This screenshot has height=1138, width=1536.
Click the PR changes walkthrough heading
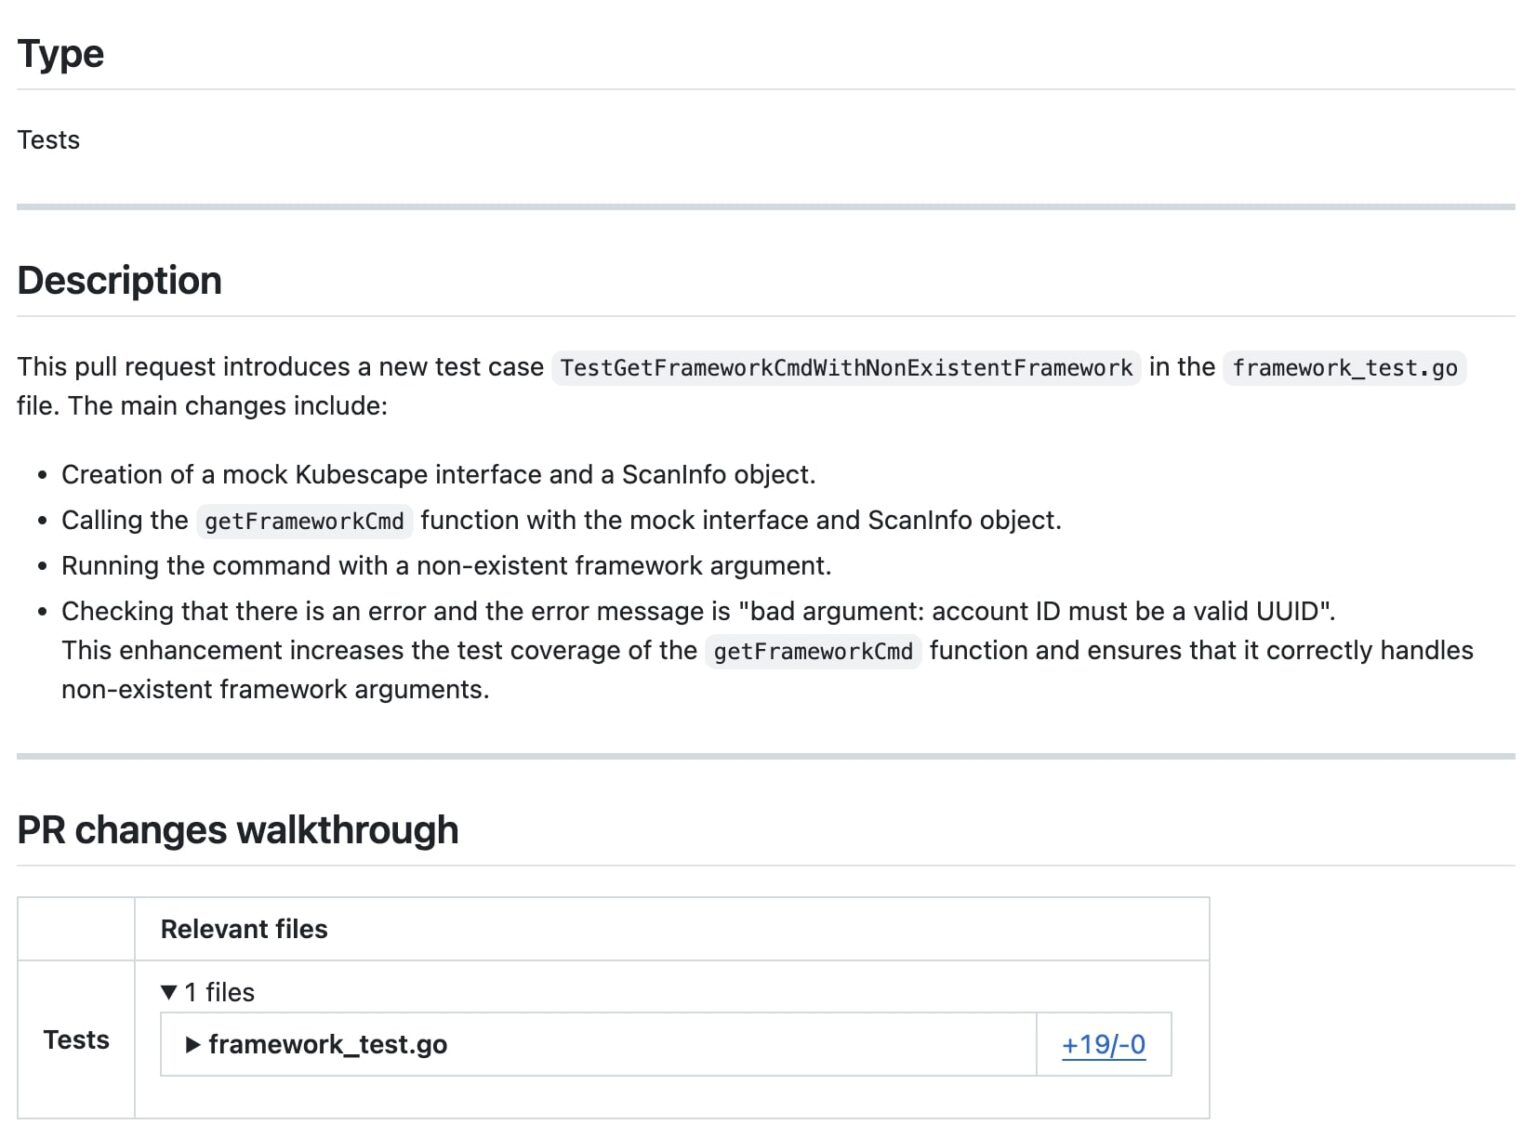tap(237, 829)
